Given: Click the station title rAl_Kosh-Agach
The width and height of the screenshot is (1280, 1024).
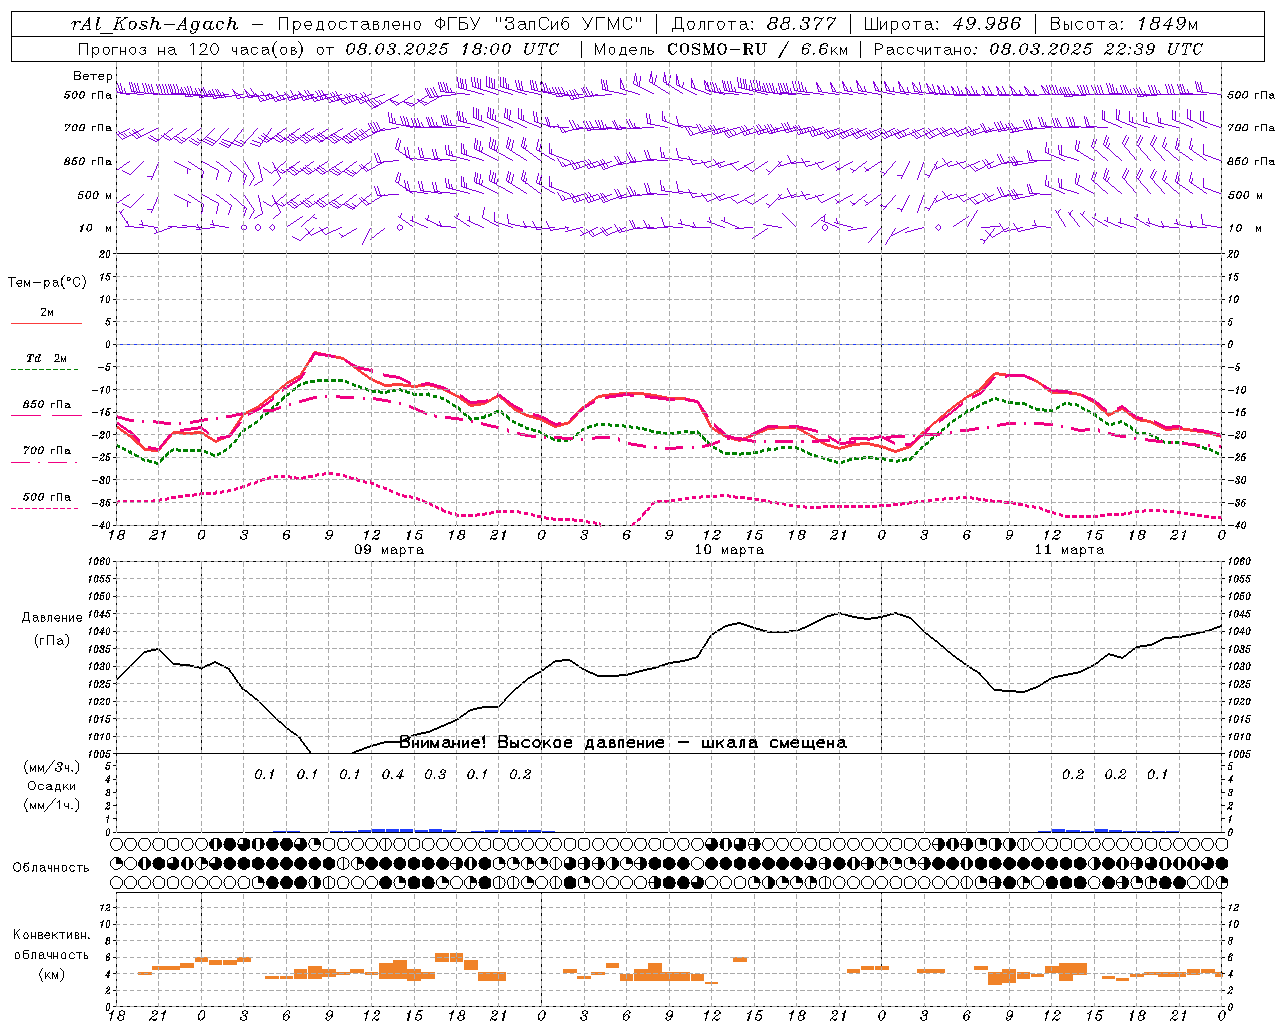Looking at the screenshot, I should pos(155,24).
